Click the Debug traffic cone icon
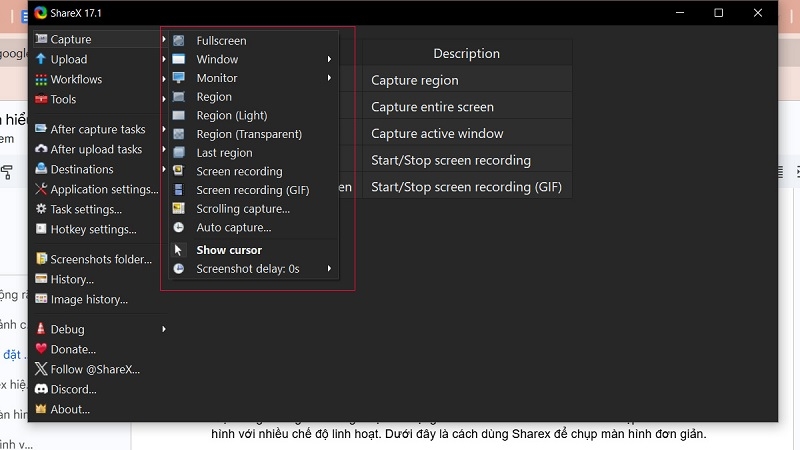The width and height of the screenshot is (800, 450). [x=41, y=329]
